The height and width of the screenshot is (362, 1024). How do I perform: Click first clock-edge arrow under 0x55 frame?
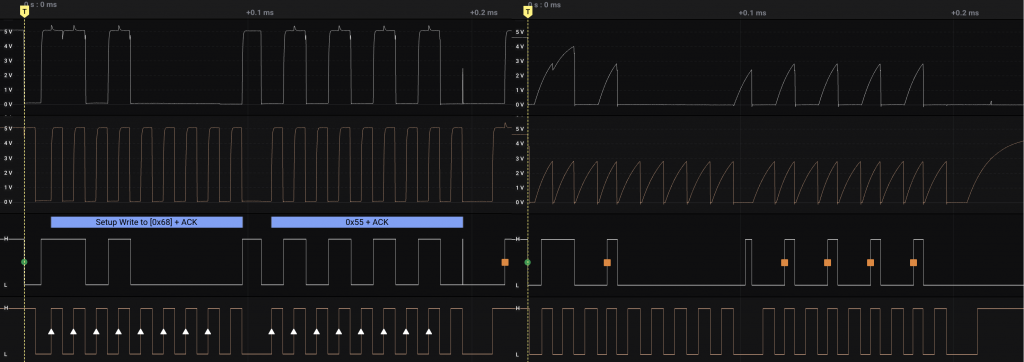coord(271,331)
